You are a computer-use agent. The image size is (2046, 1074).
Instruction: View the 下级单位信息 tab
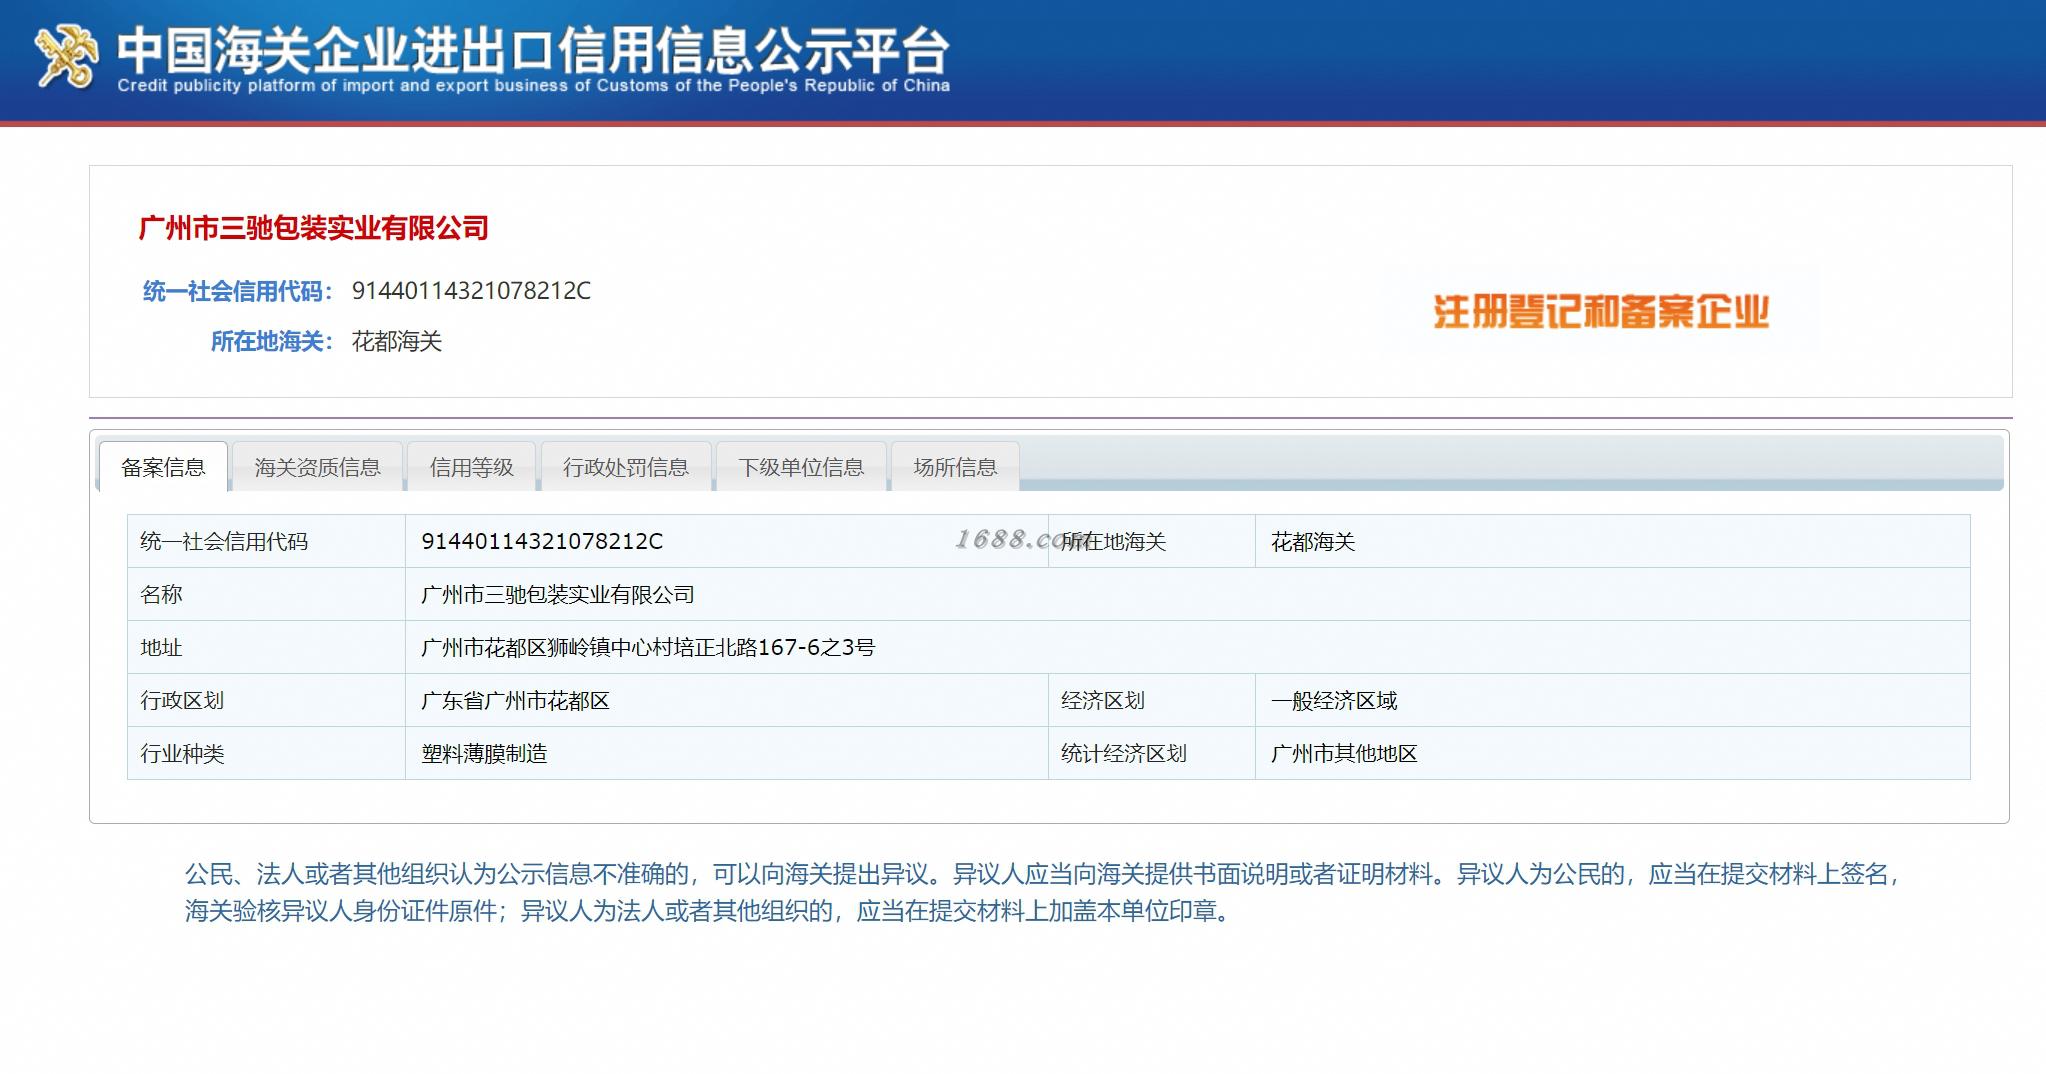[801, 467]
